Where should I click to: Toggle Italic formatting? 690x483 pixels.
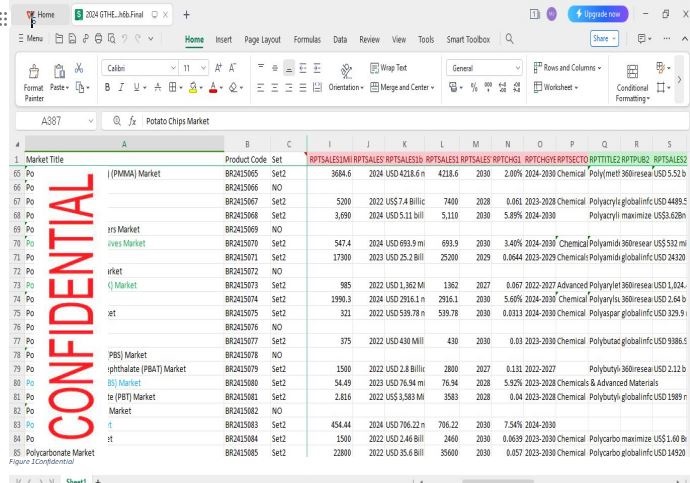pyautogui.click(x=121, y=88)
